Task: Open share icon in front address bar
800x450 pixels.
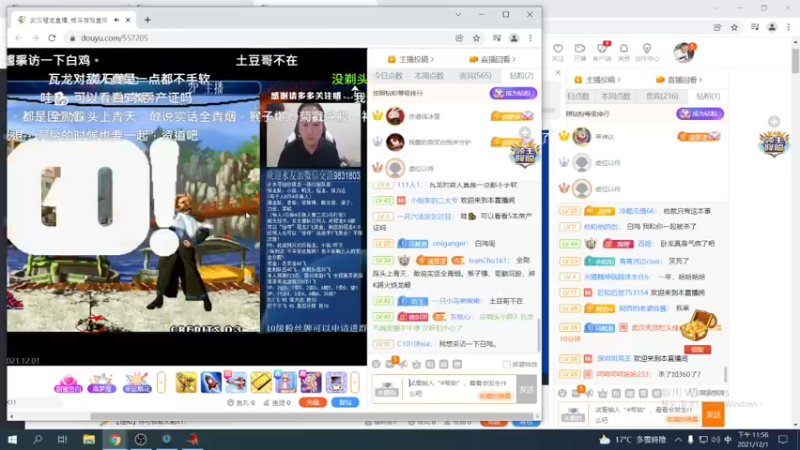Action: 459,38
